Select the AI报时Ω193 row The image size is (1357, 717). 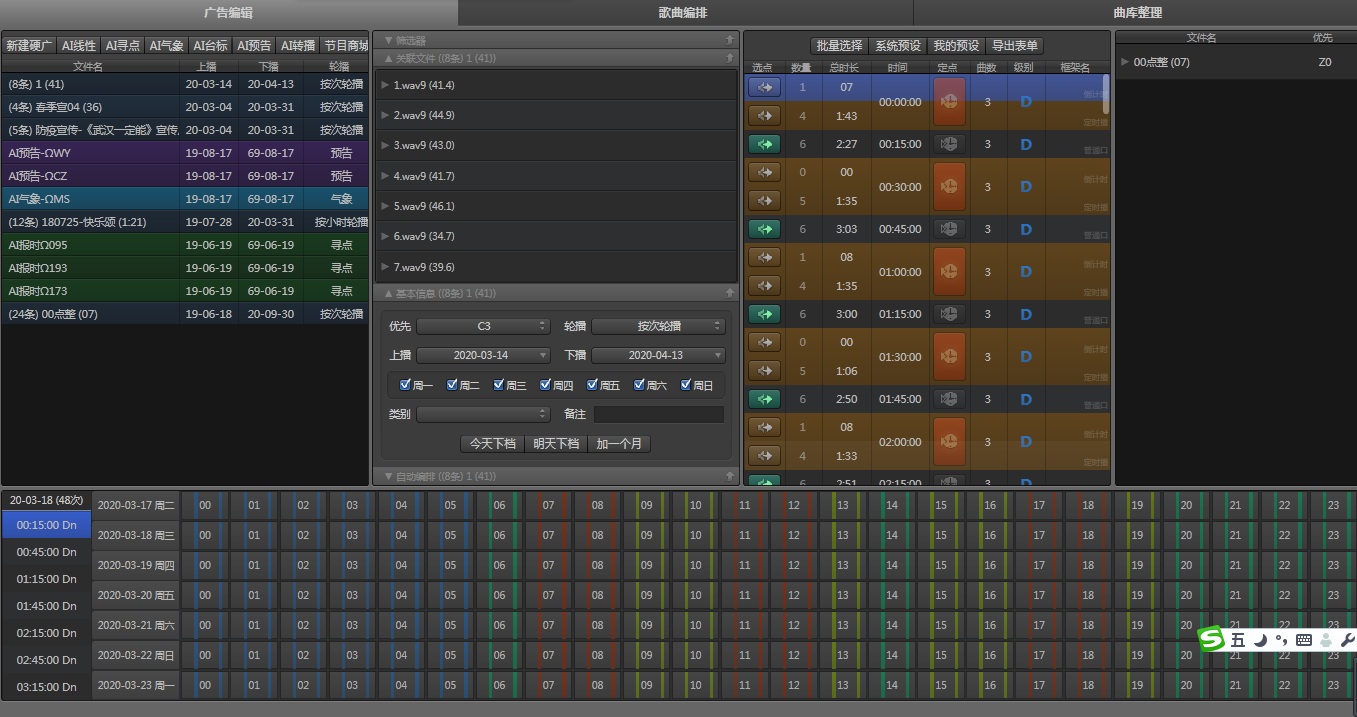pyautogui.click(x=185, y=268)
